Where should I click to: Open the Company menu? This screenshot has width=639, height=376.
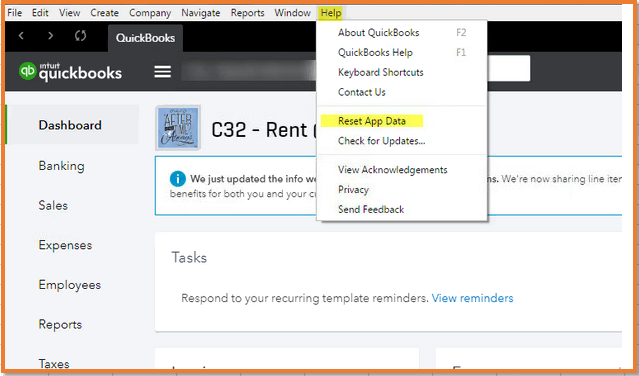point(150,13)
